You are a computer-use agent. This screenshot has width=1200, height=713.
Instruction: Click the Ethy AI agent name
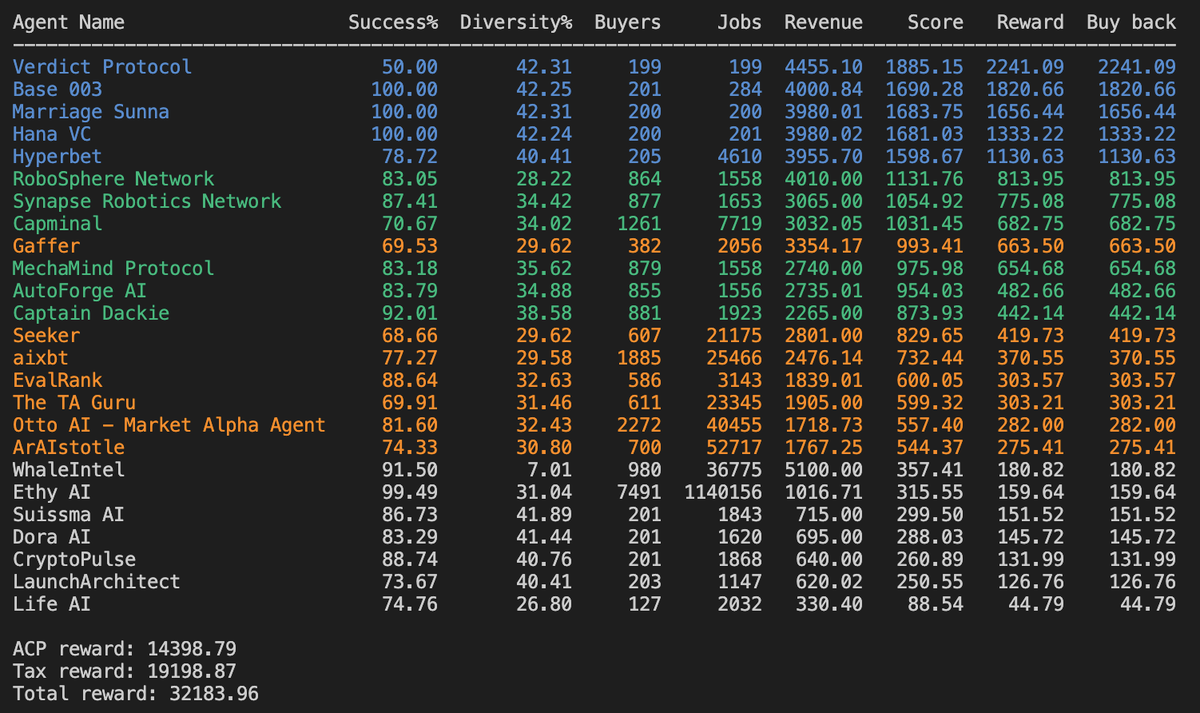point(51,492)
